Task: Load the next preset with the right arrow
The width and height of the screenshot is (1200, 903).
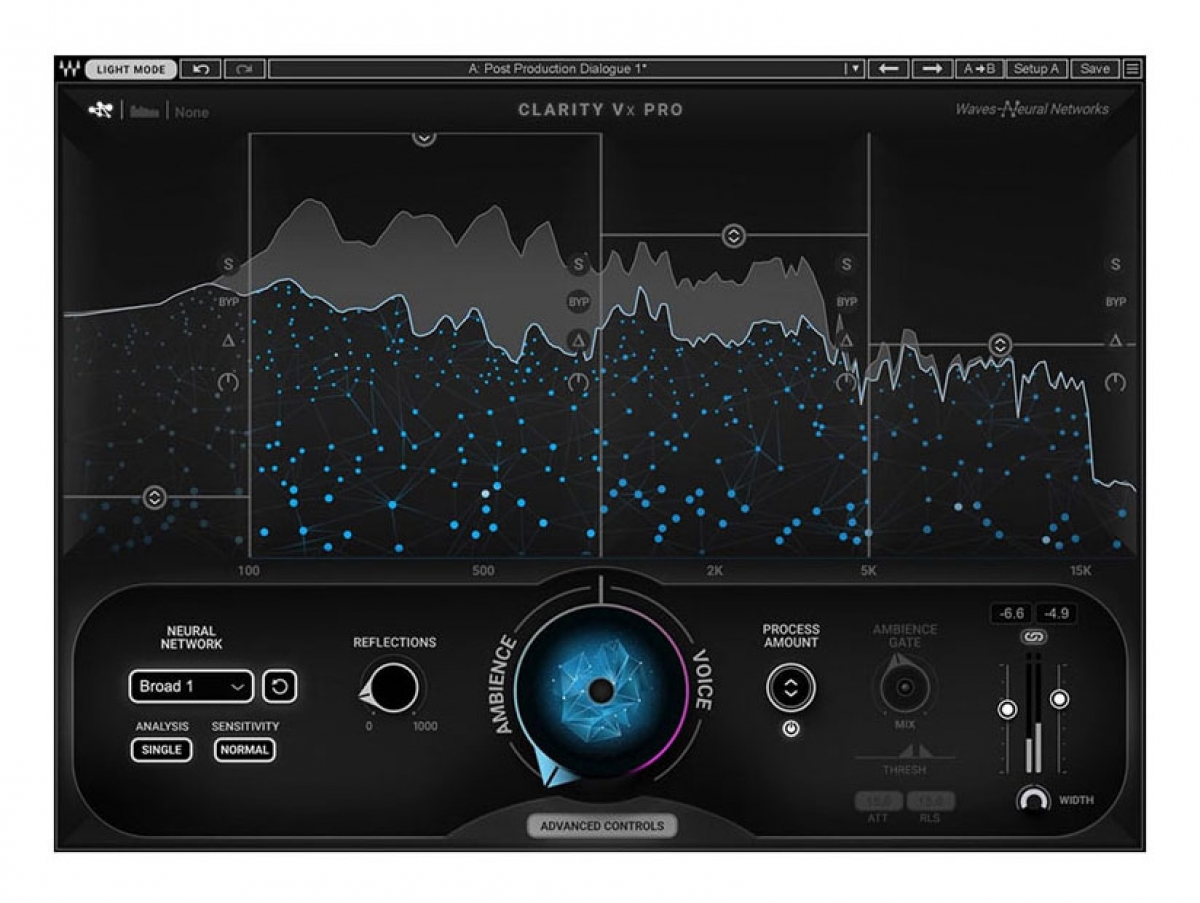Action: pos(932,69)
